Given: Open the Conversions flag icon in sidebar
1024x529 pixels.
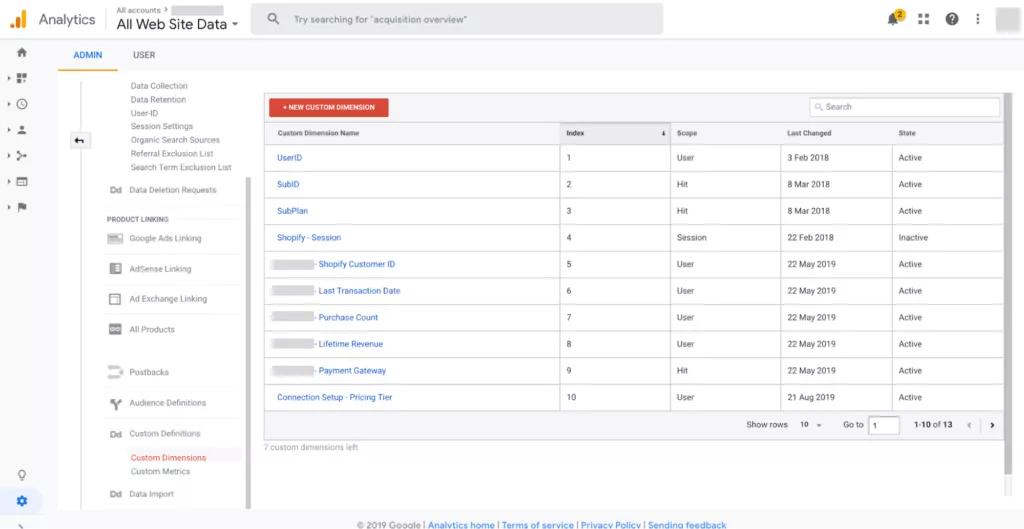Looking at the screenshot, I should [x=22, y=207].
